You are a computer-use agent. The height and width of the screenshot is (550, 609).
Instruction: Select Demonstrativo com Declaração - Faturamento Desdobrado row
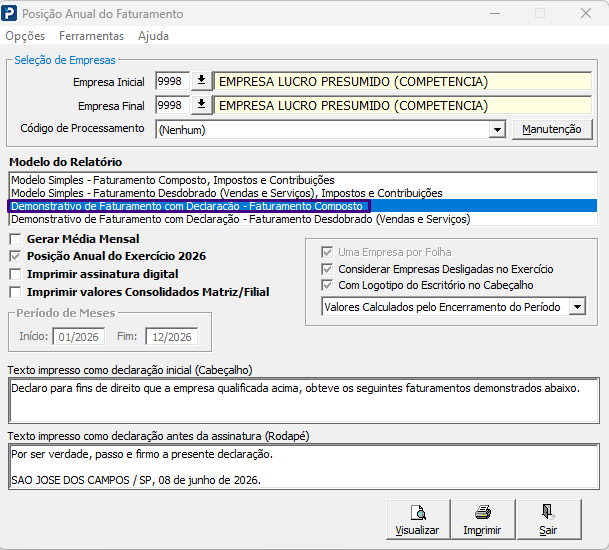(x=303, y=219)
